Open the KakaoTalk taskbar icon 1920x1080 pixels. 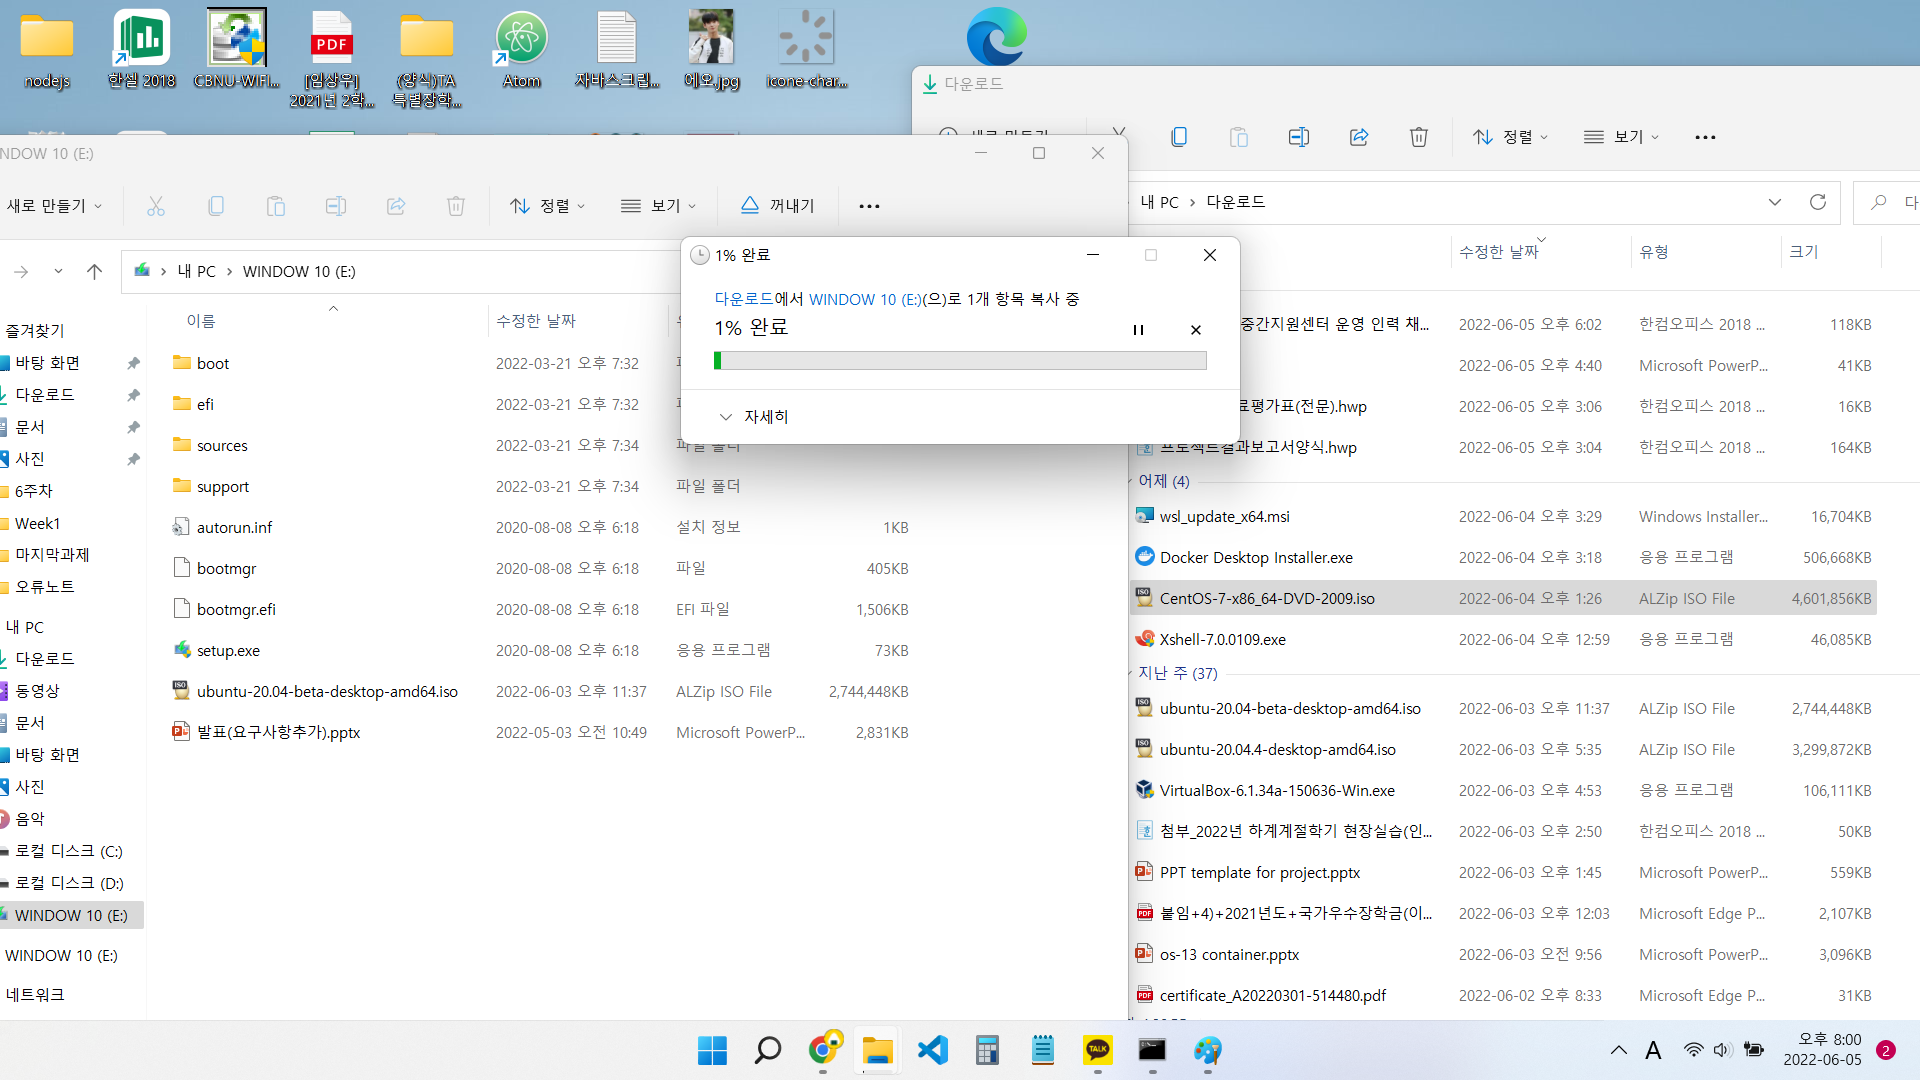1097,1050
